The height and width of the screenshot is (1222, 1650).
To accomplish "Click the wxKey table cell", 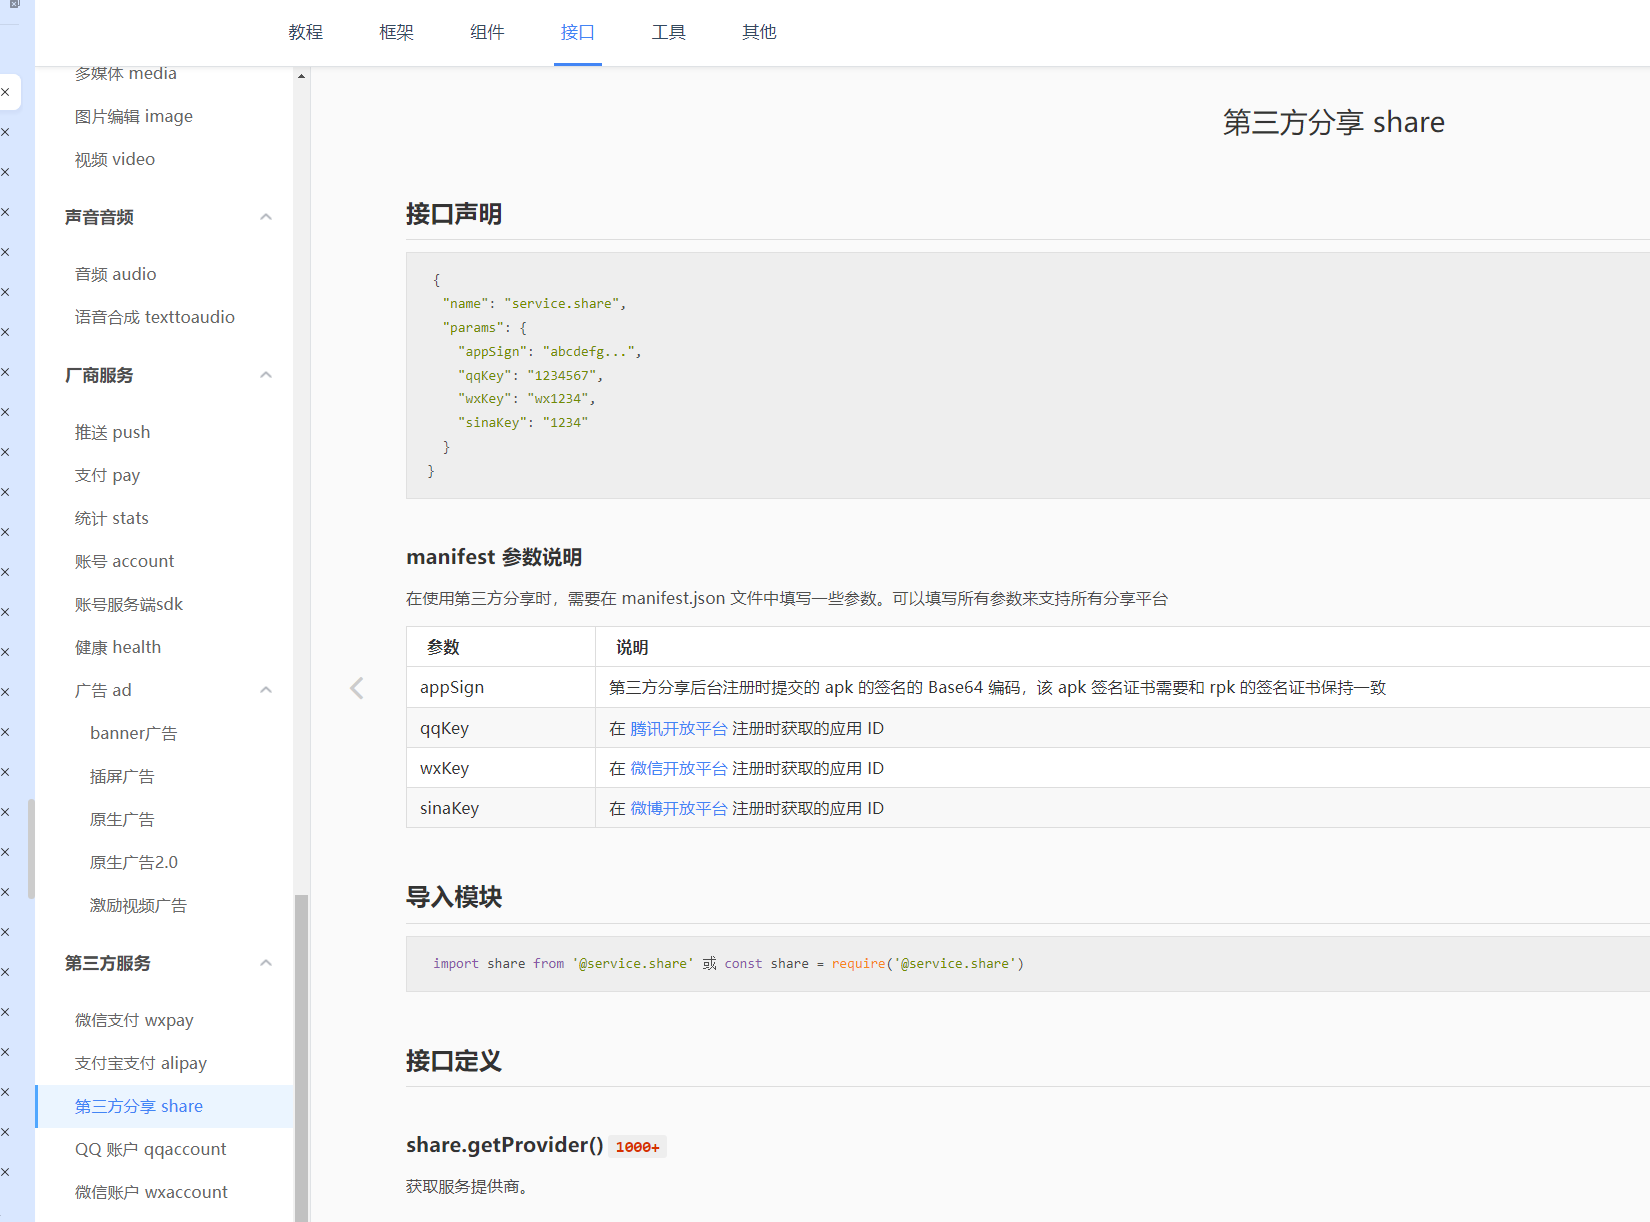I will click(x=501, y=768).
